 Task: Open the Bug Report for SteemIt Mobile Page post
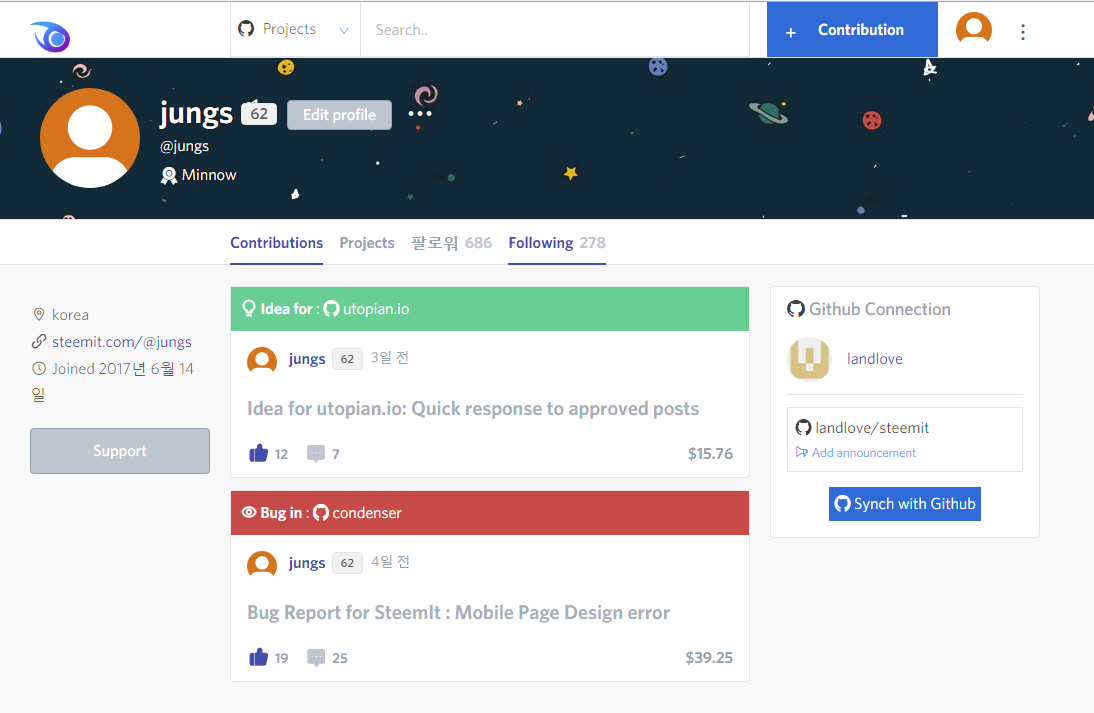click(458, 613)
